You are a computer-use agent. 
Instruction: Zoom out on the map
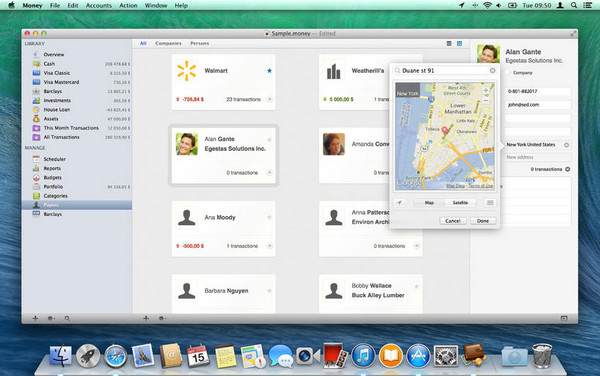486,100
